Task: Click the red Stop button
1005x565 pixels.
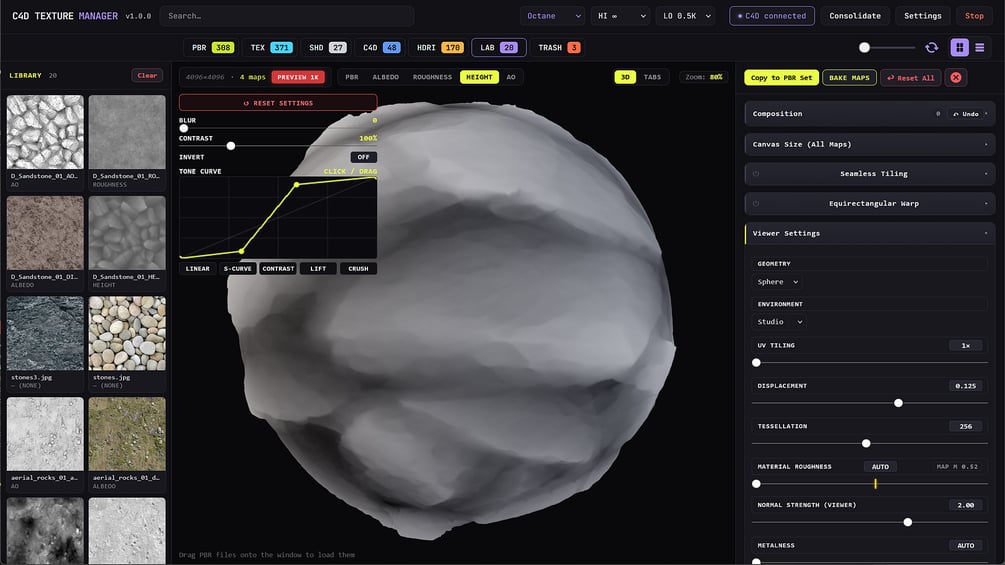Action: pos(974,16)
